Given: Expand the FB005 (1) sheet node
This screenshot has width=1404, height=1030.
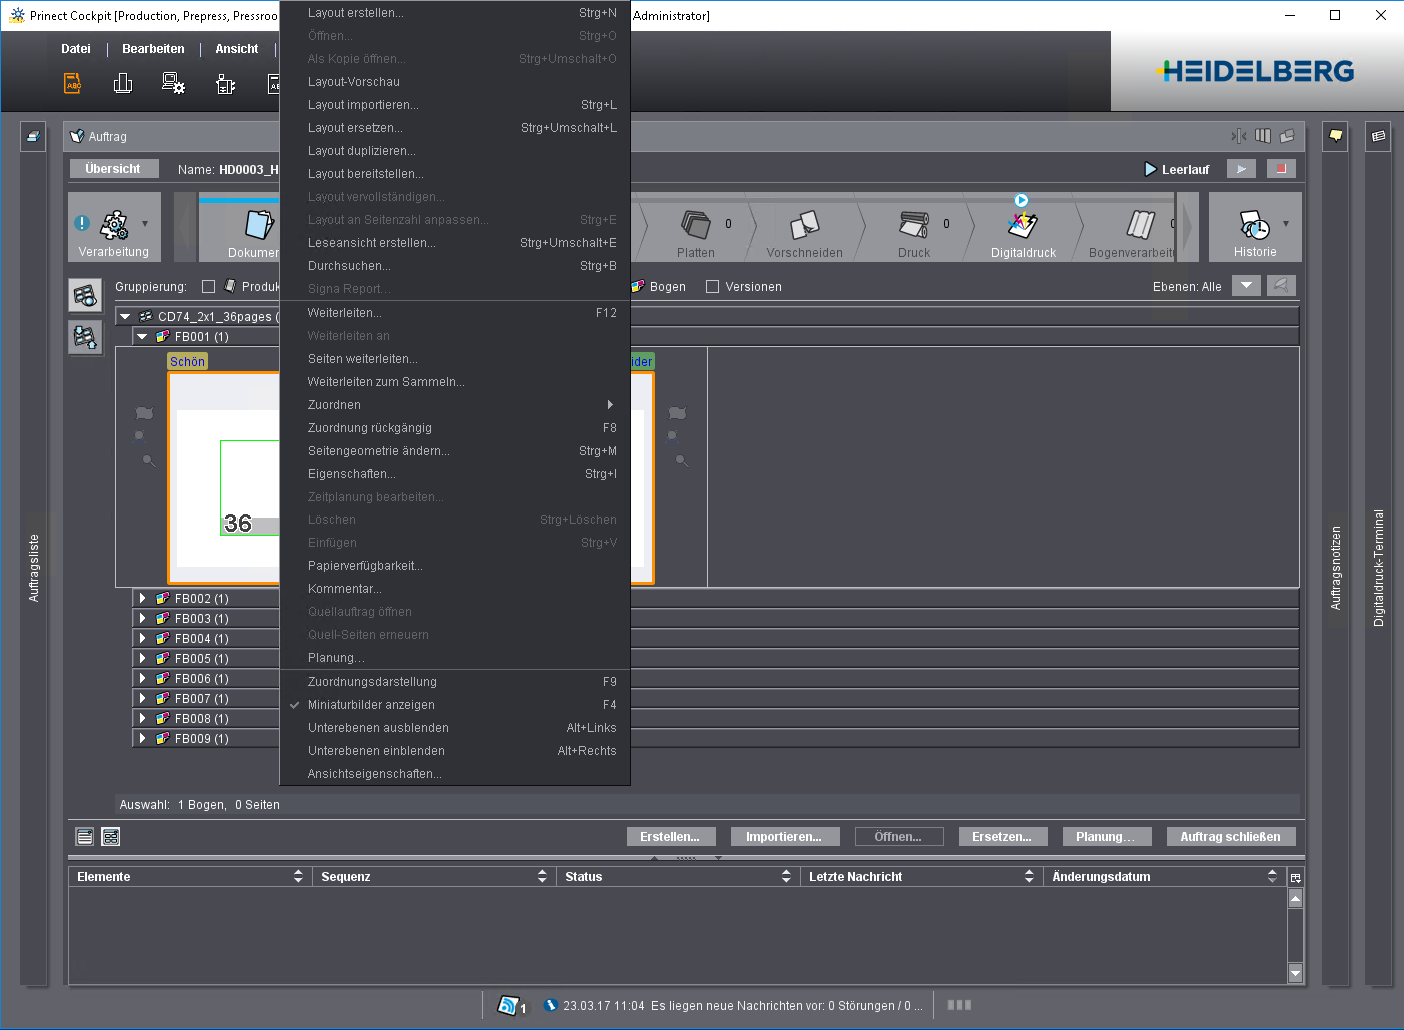Looking at the screenshot, I should 142,659.
